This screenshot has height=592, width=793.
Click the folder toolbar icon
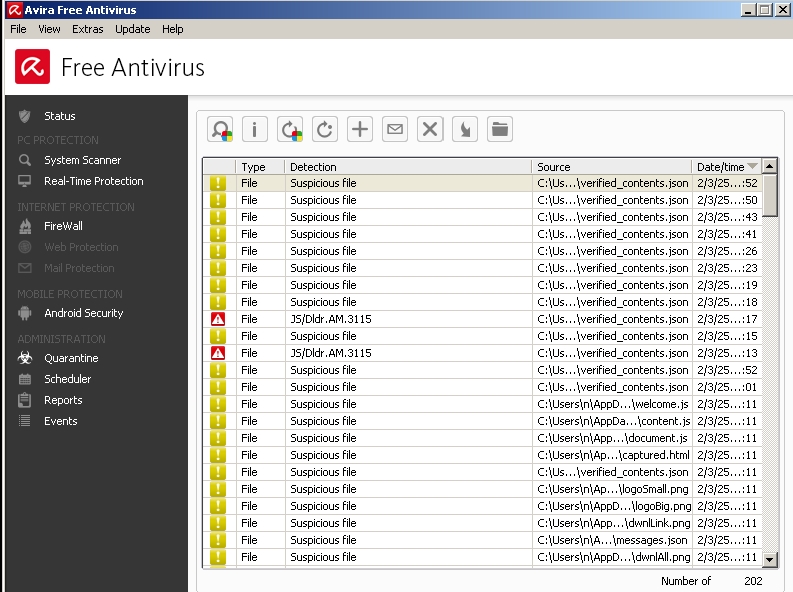point(500,129)
